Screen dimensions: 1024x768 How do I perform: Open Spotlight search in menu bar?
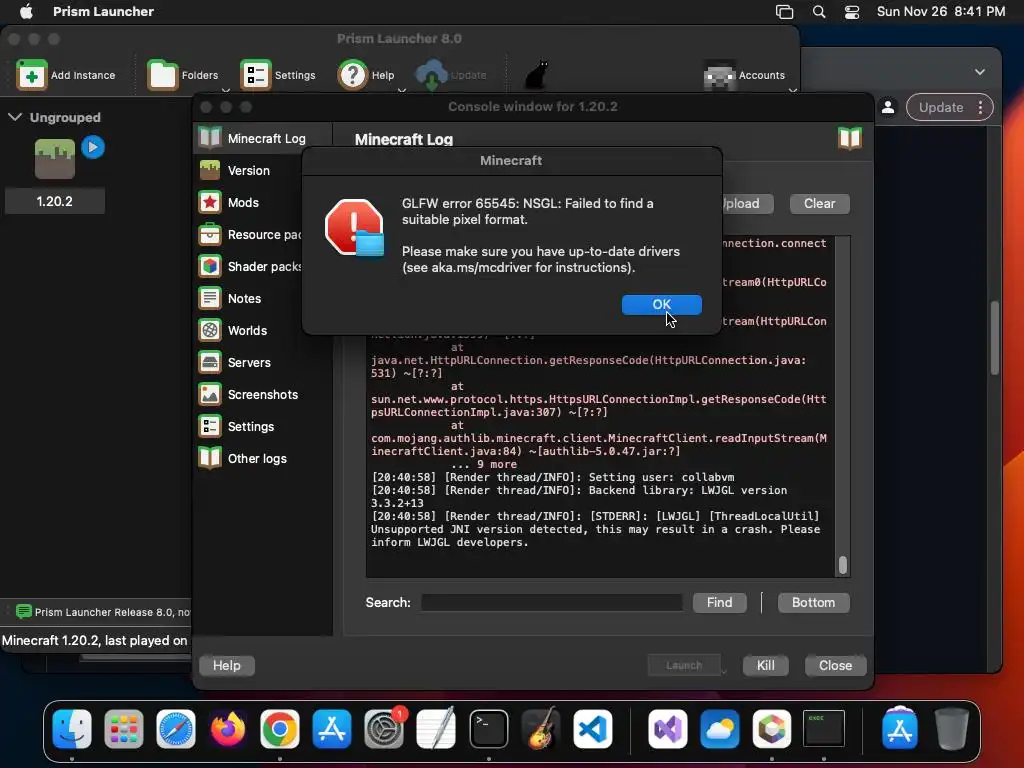[x=819, y=12]
